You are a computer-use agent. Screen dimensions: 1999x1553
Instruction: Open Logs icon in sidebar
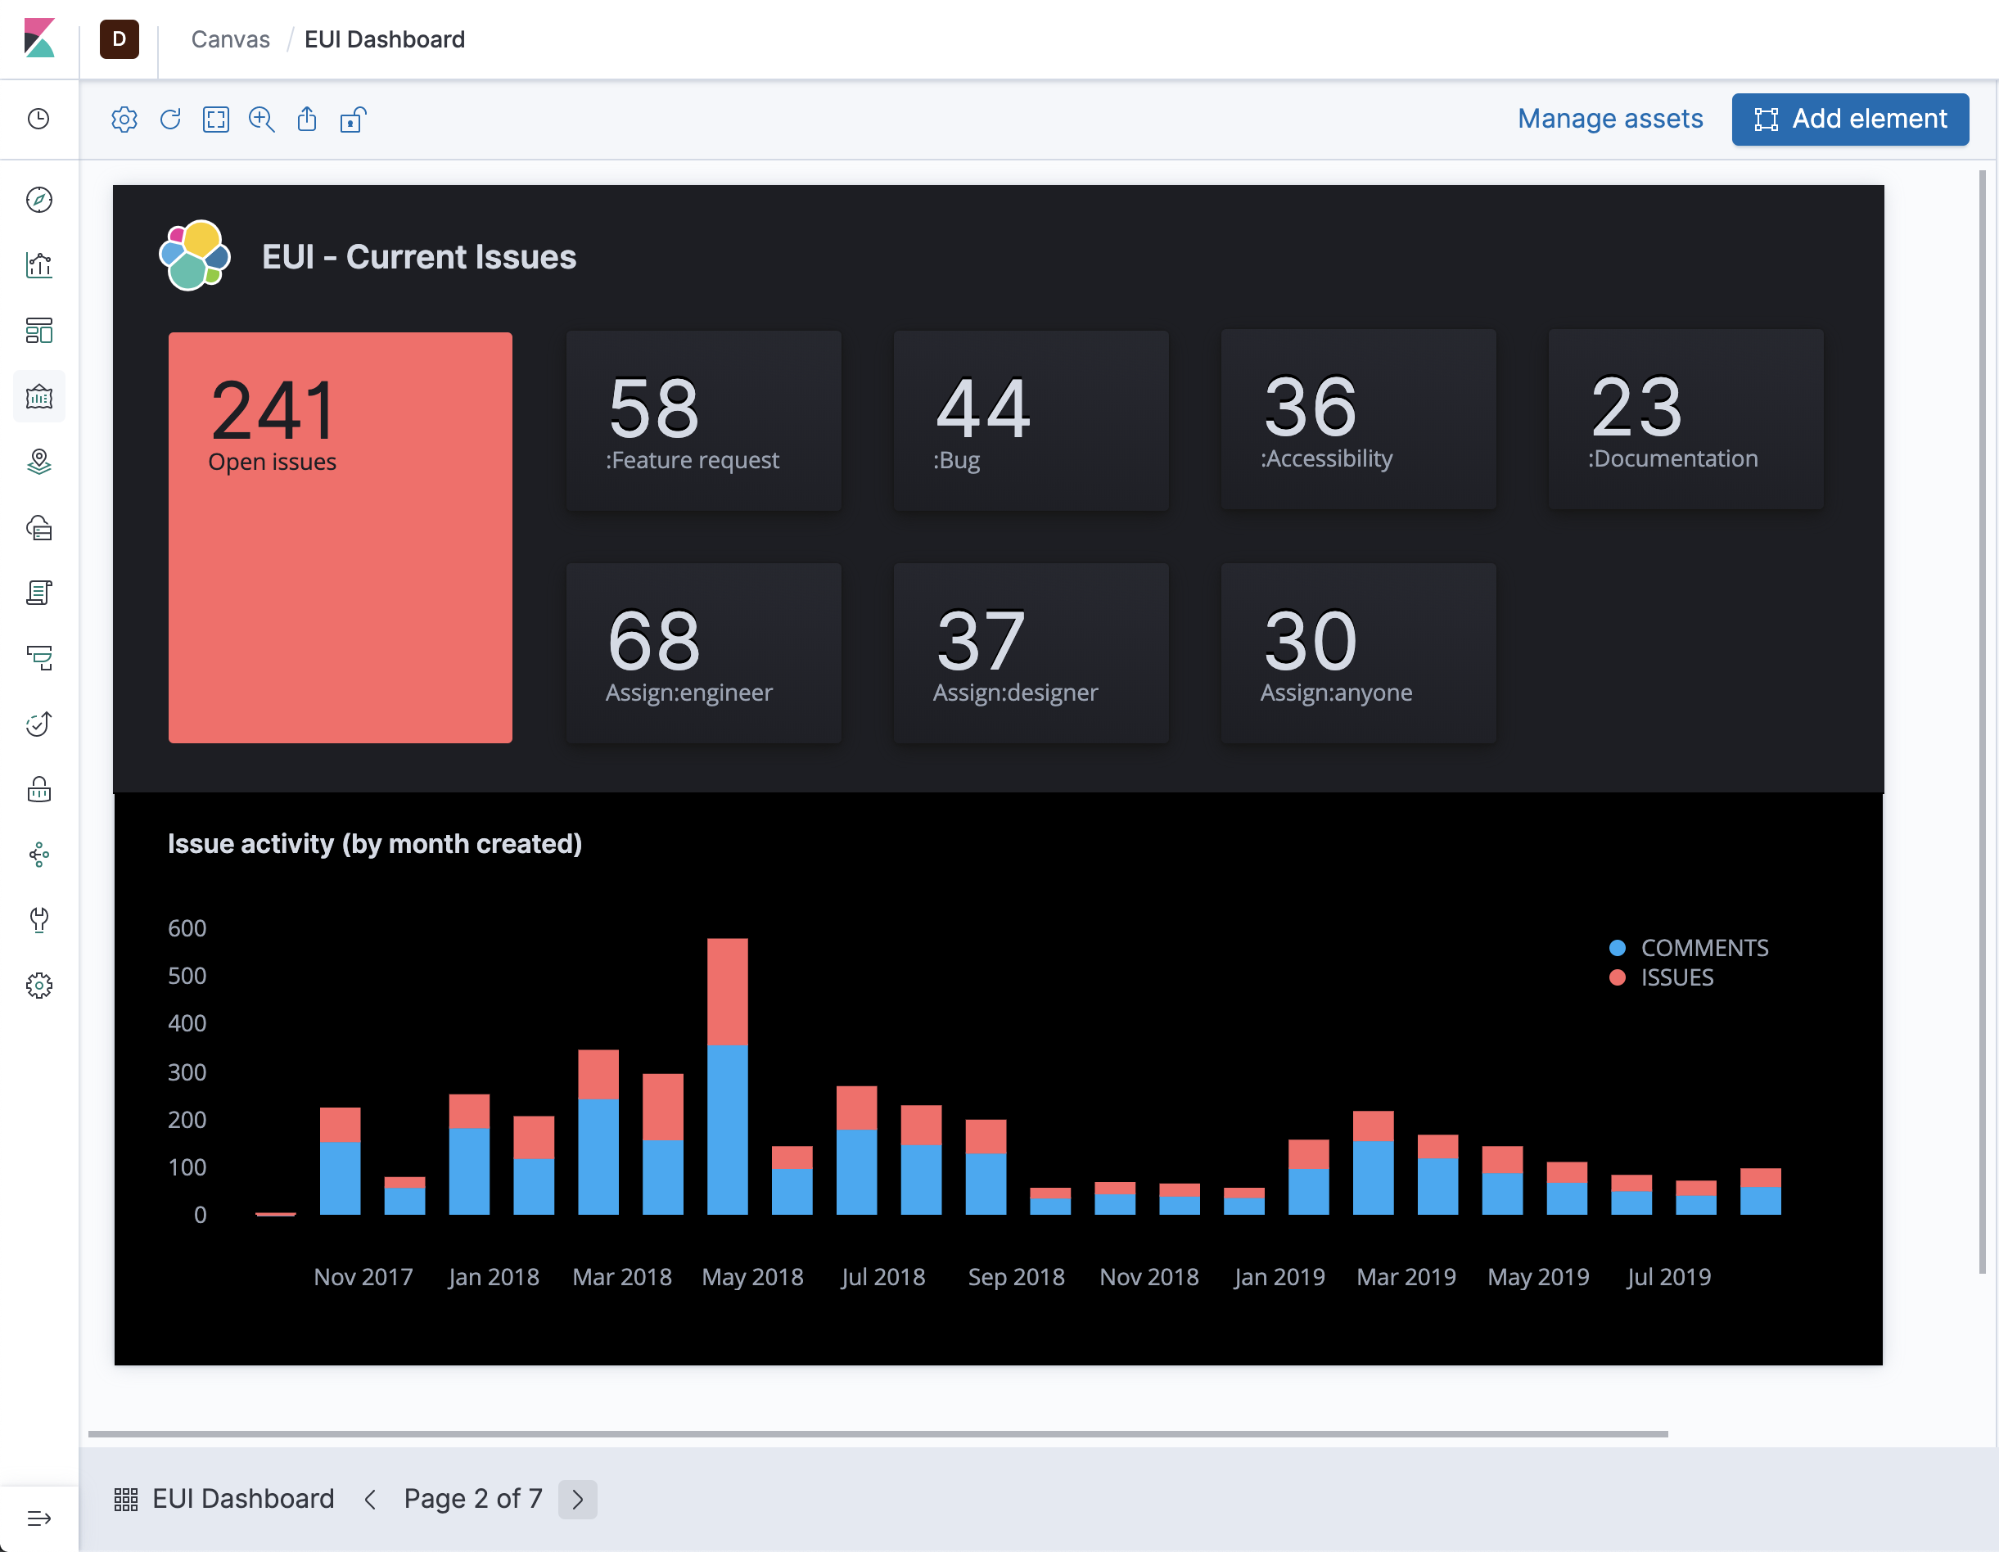[39, 593]
